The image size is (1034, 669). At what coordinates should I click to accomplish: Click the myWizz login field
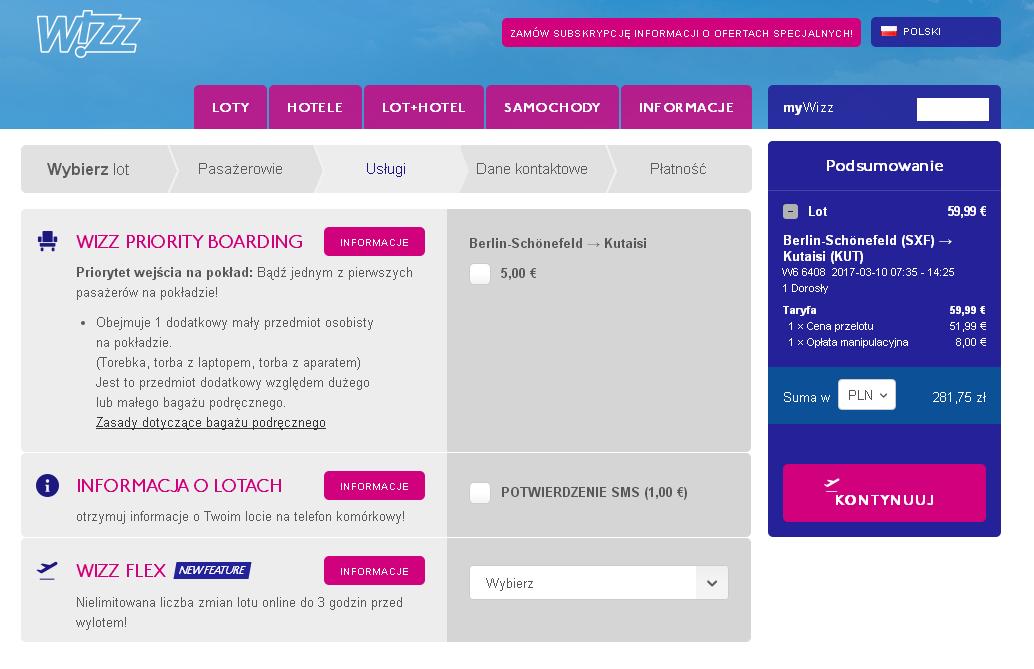[953, 109]
